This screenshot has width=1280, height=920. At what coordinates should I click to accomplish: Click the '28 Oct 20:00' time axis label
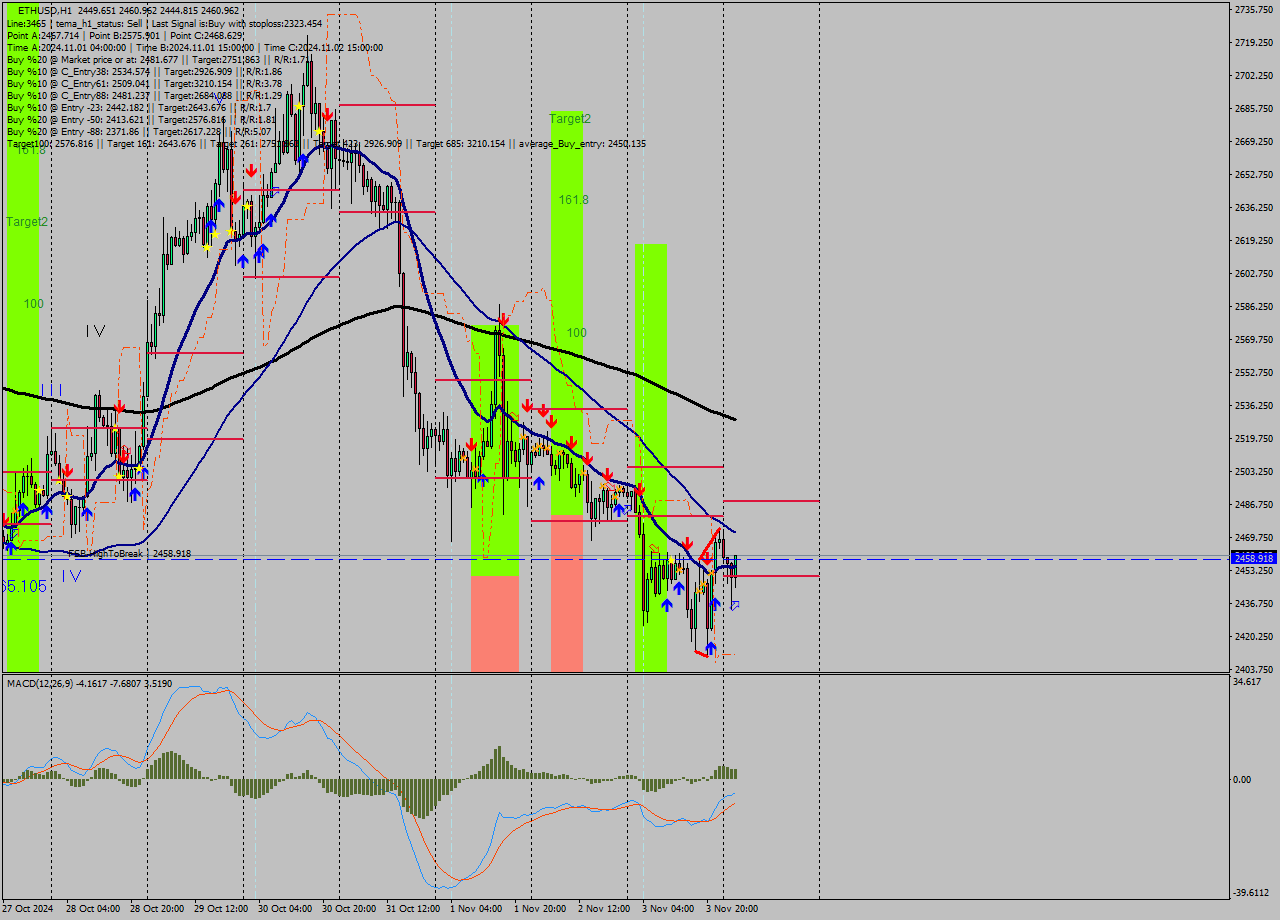point(155,909)
